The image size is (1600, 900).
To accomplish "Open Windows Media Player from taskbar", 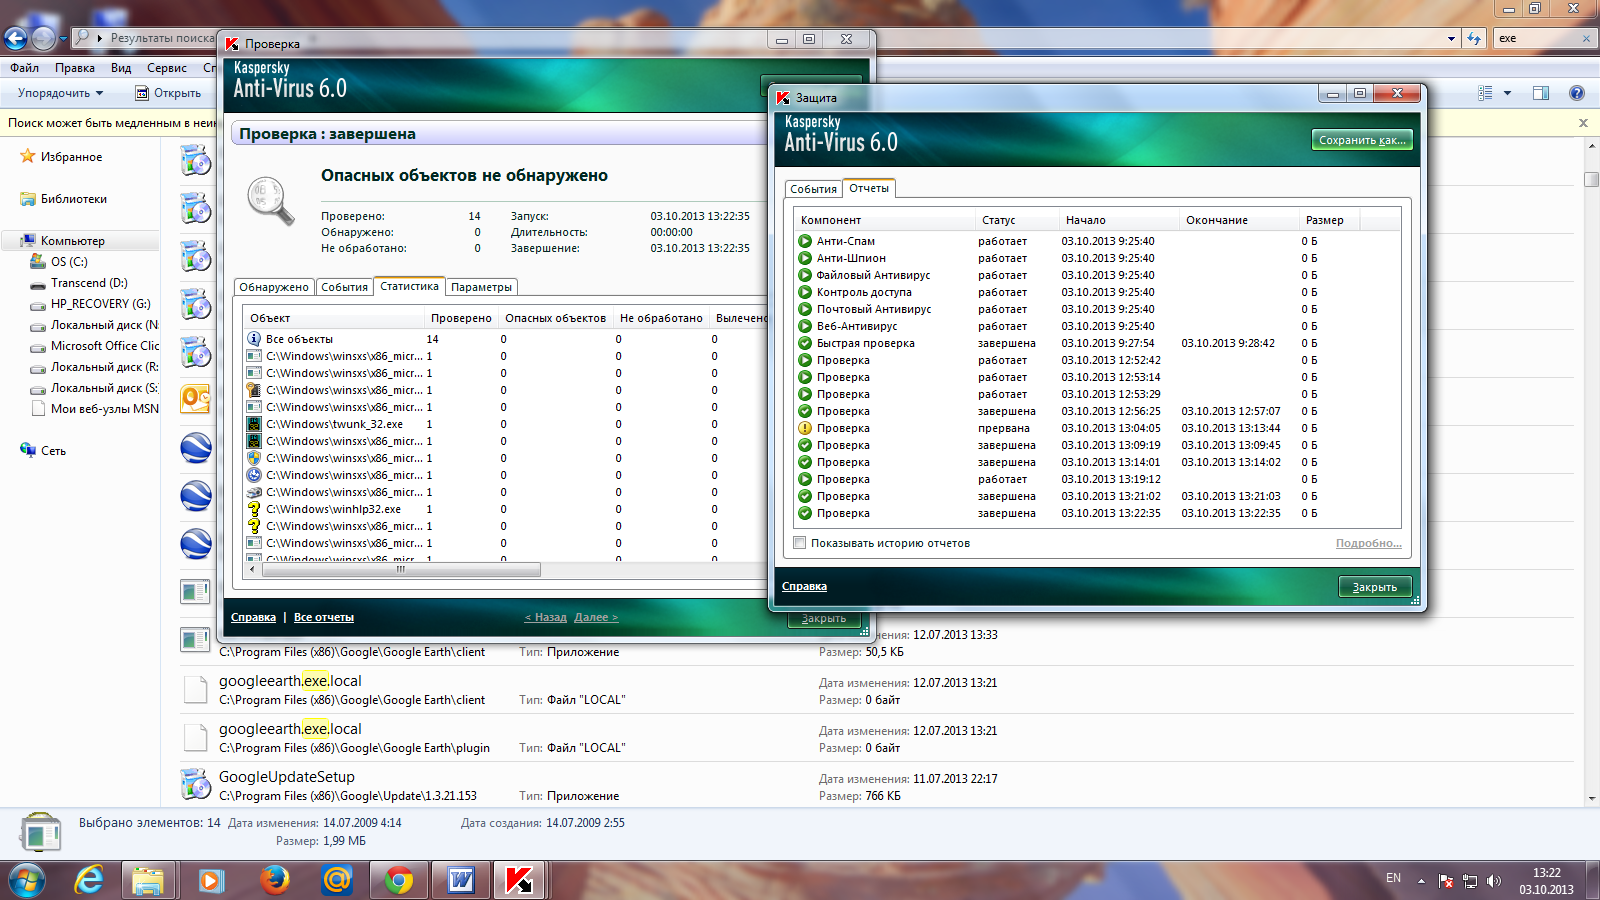I will [x=211, y=880].
